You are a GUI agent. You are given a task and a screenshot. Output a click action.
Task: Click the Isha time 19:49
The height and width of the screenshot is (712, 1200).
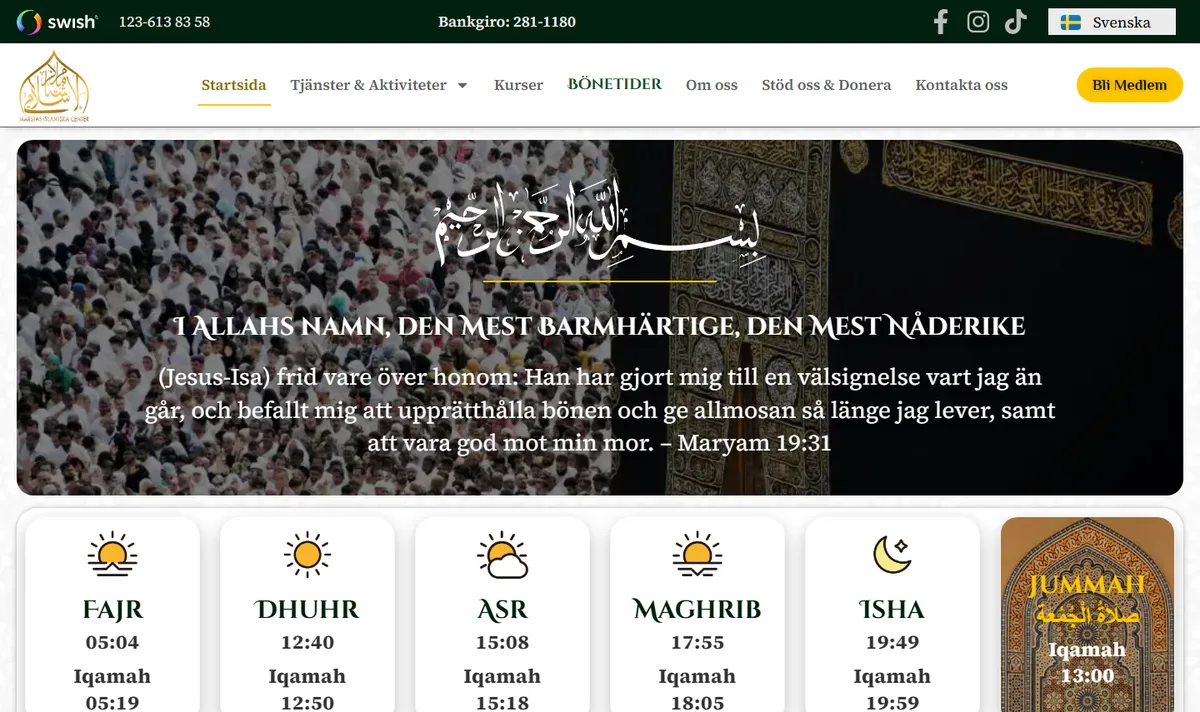892,642
